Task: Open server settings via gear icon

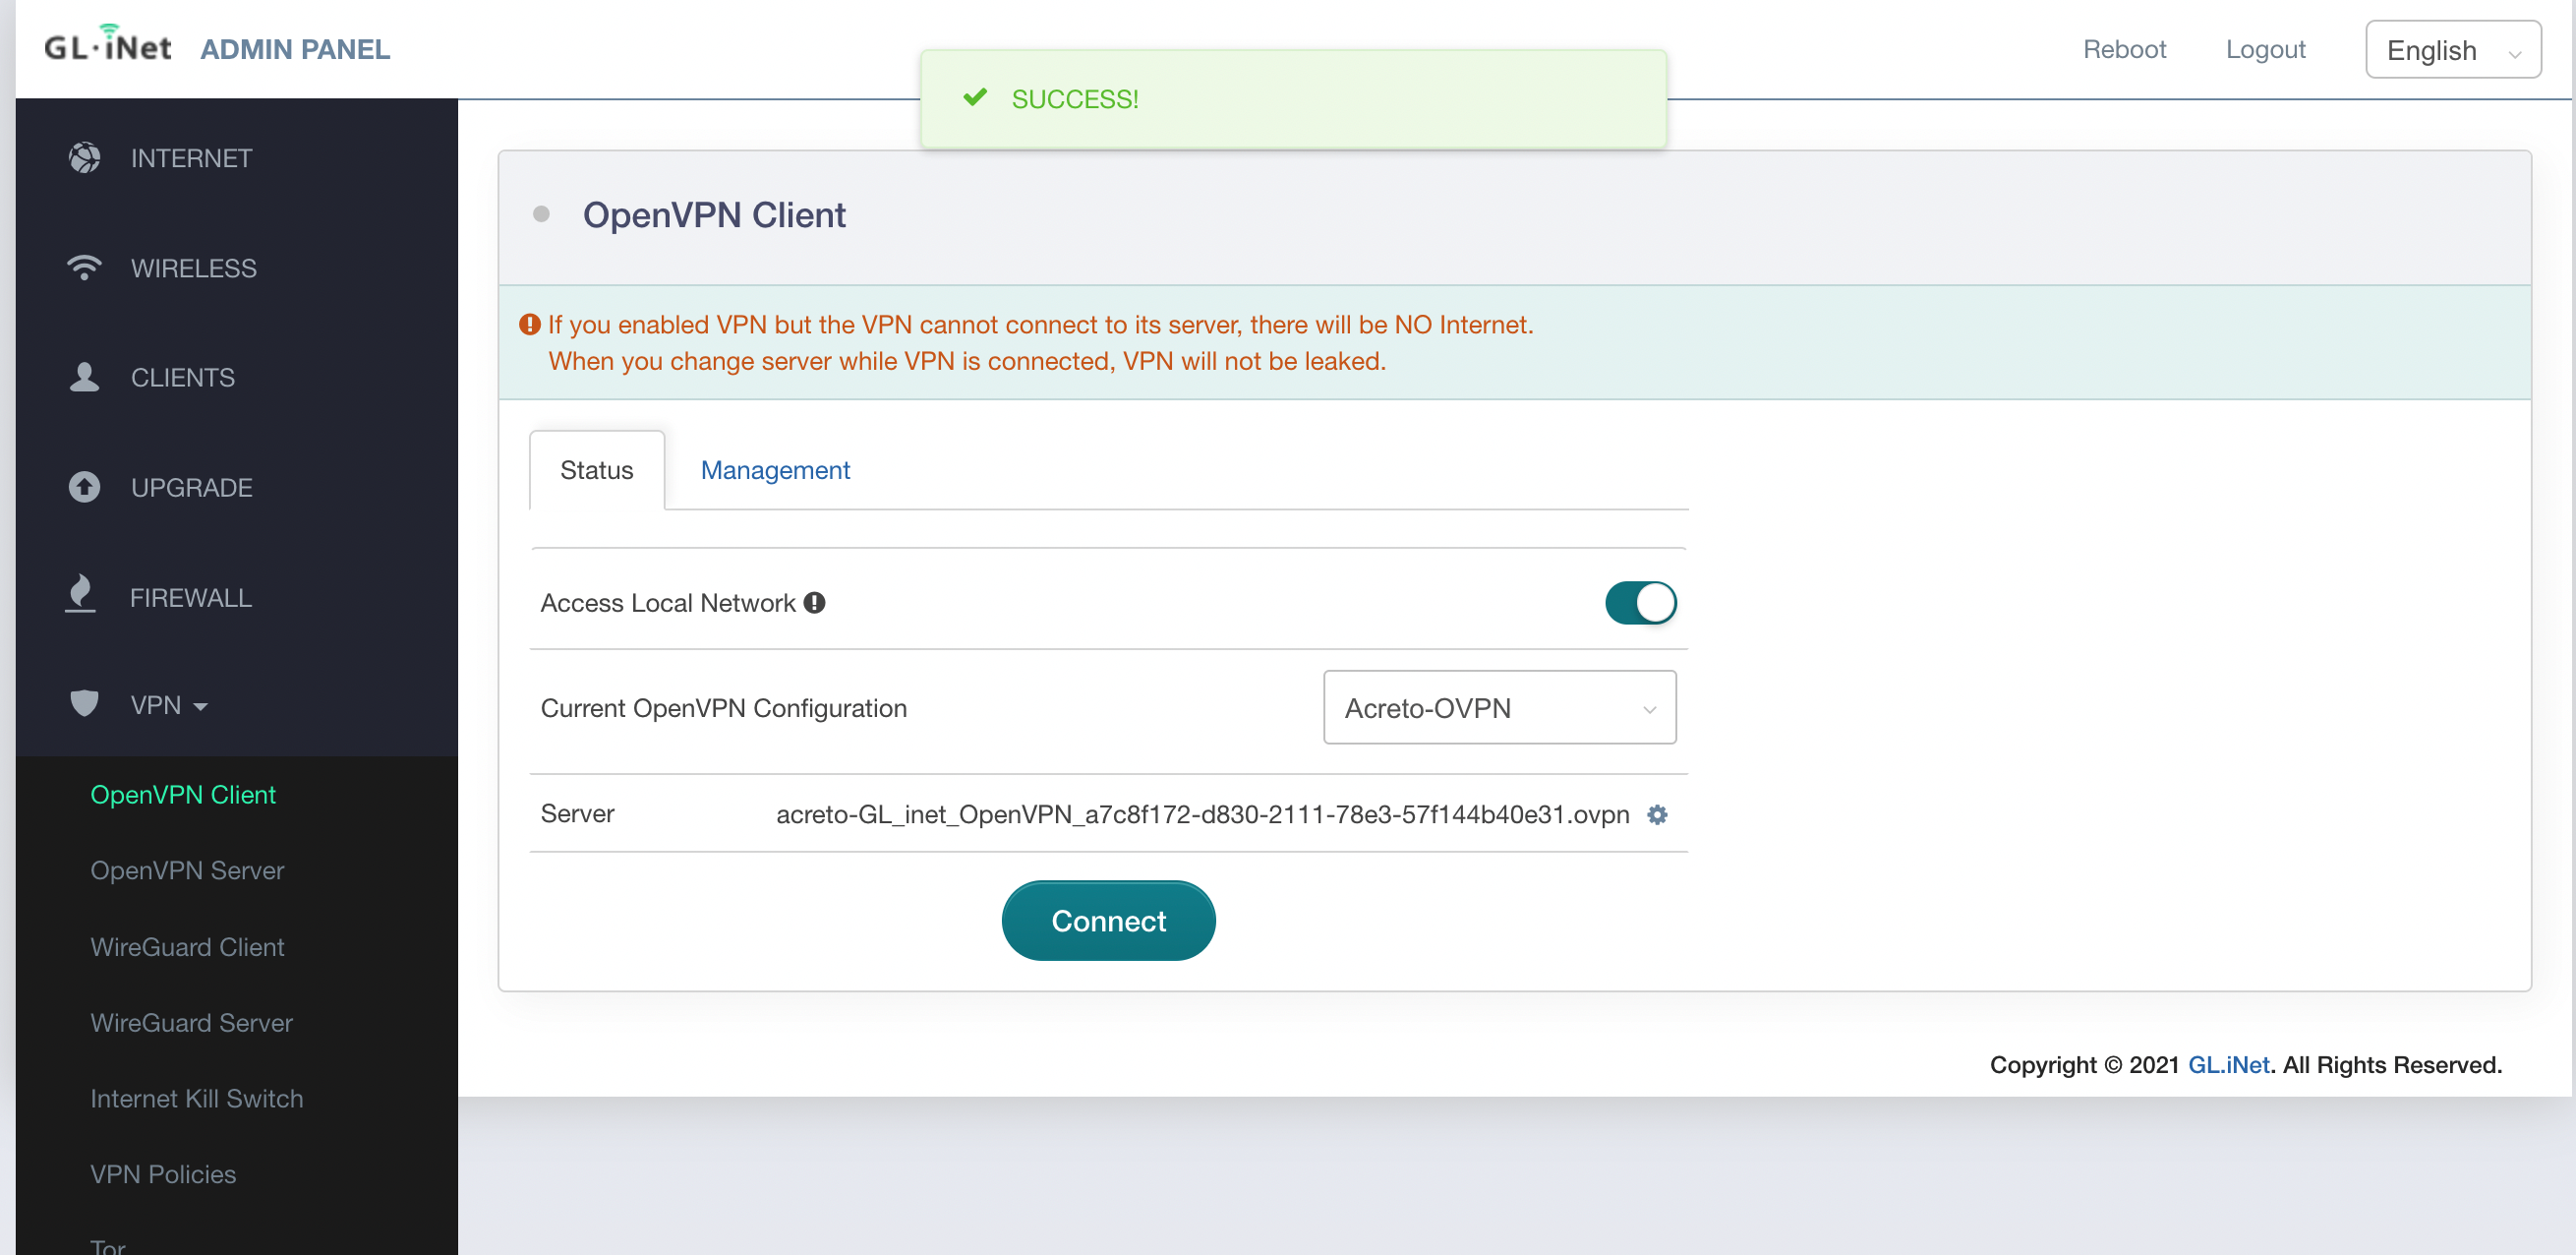Action: click(x=1657, y=815)
